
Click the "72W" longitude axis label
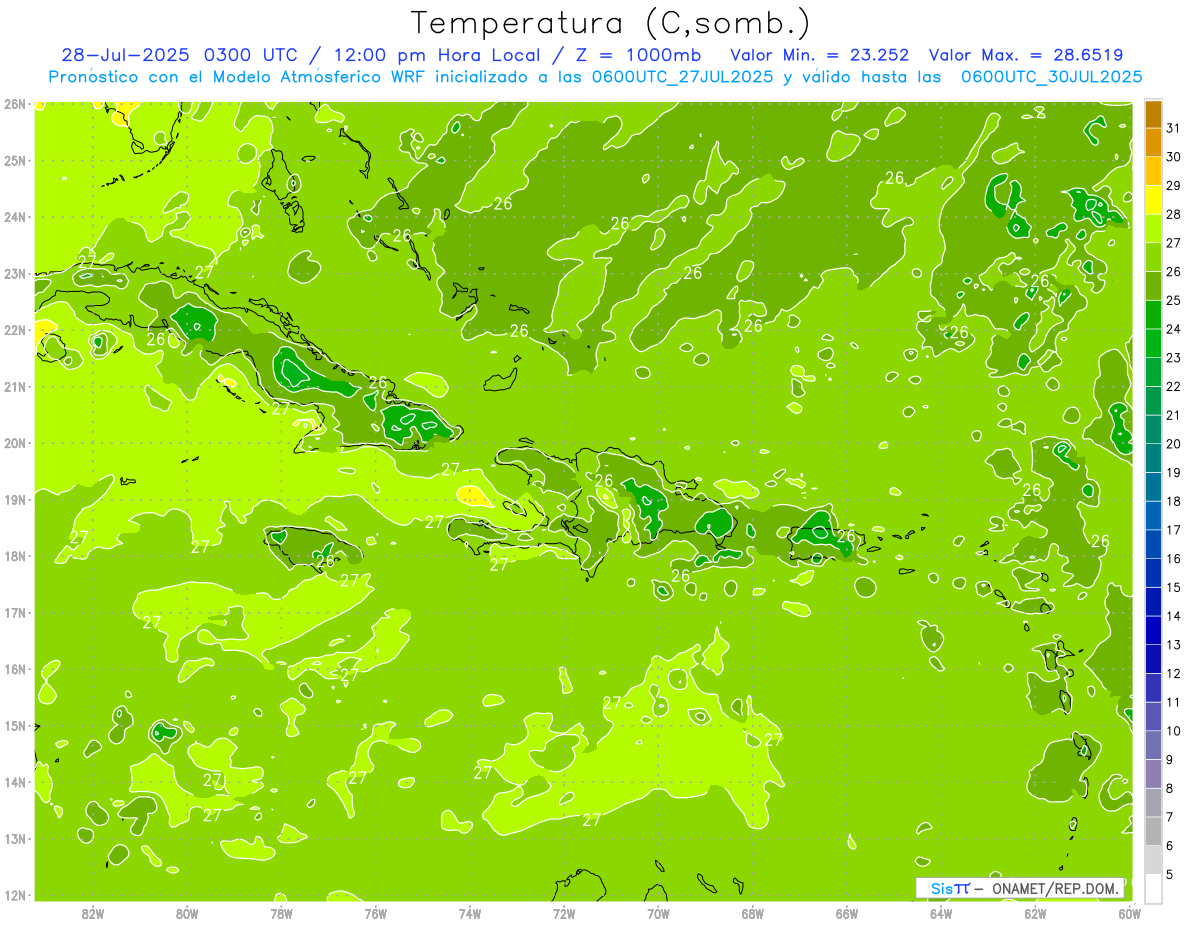(564, 913)
